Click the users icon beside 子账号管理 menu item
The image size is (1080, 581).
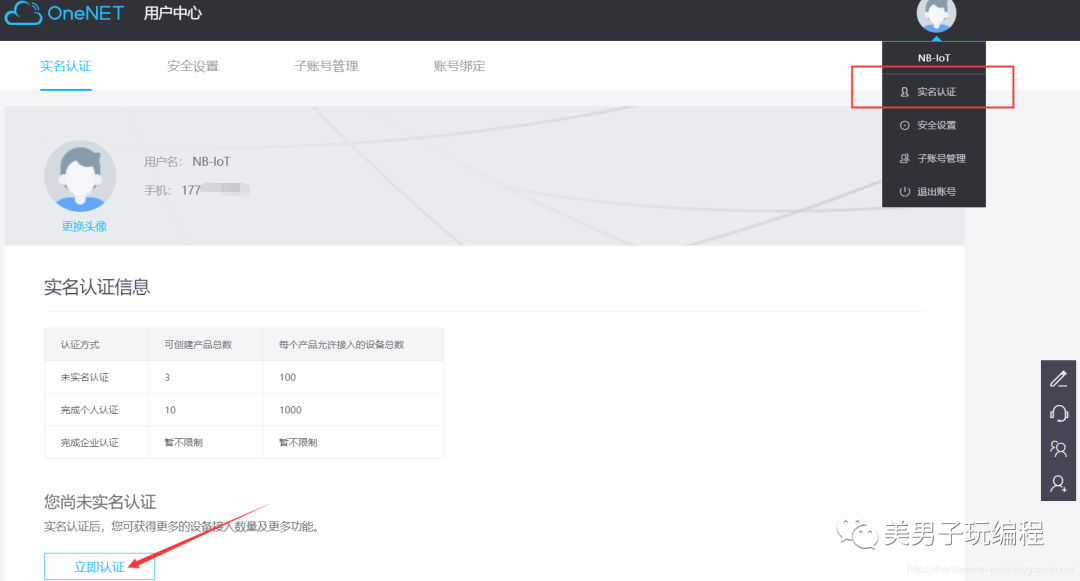tap(904, 158)
